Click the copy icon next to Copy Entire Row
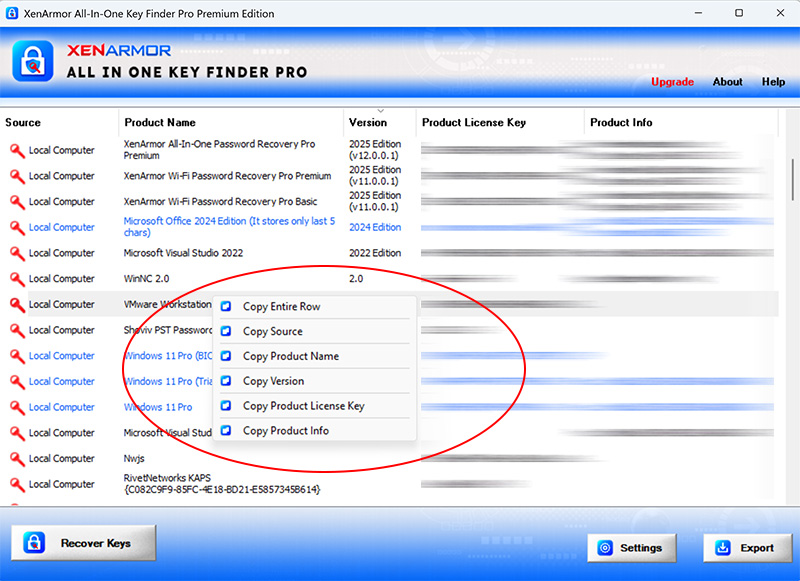This screenshot has height=581, width=800. click(x=226, y=306)
